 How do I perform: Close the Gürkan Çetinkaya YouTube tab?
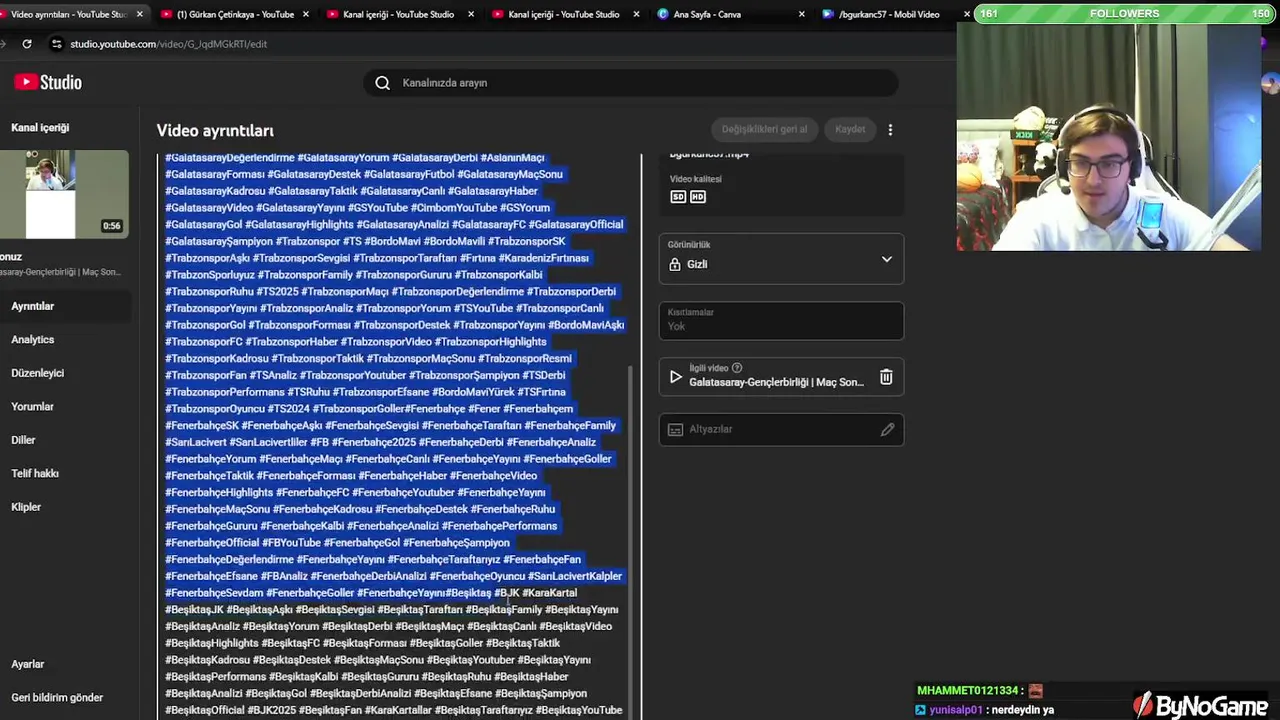point(305,14)
